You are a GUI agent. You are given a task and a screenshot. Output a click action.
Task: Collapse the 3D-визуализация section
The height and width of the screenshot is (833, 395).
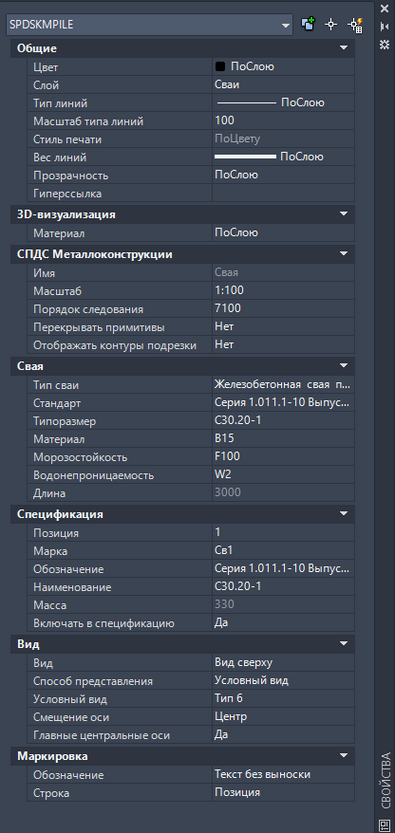(x=344, y=214)
